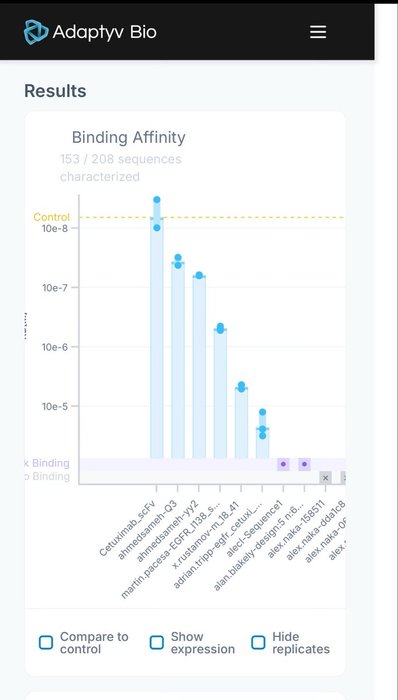Click the alecl-Sequence1 axis label

pyautogui.click(x=255, y=530)
